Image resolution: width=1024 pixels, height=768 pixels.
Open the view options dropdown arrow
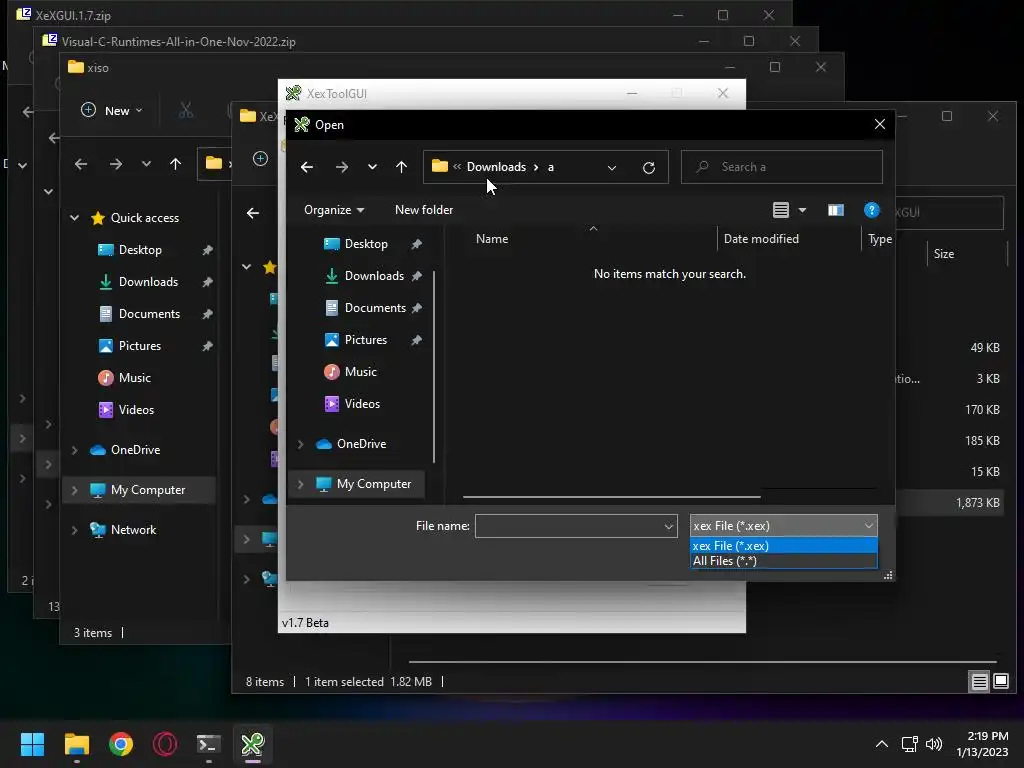coord(803,210)
